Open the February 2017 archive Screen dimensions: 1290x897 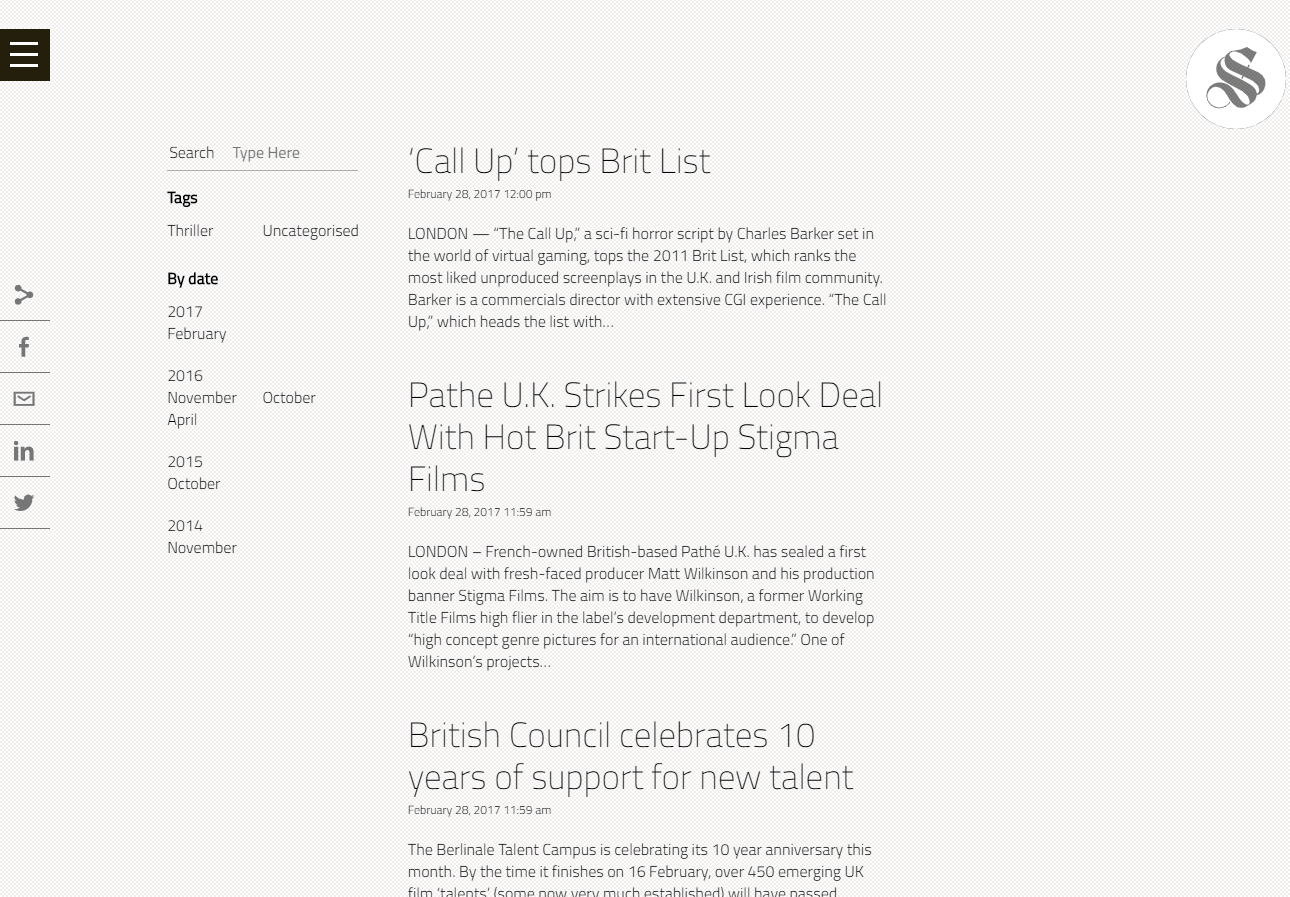[196, 334]
